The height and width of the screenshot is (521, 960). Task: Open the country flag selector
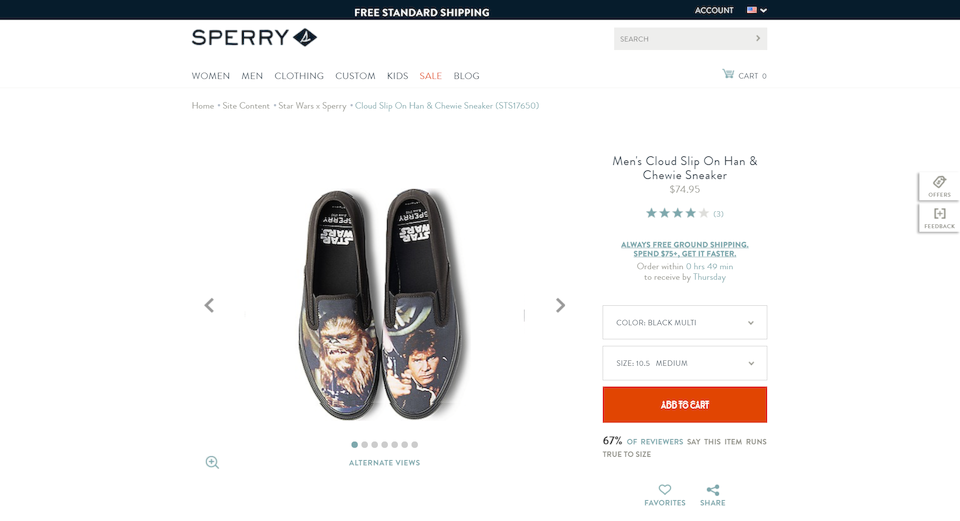click(756, 10)
